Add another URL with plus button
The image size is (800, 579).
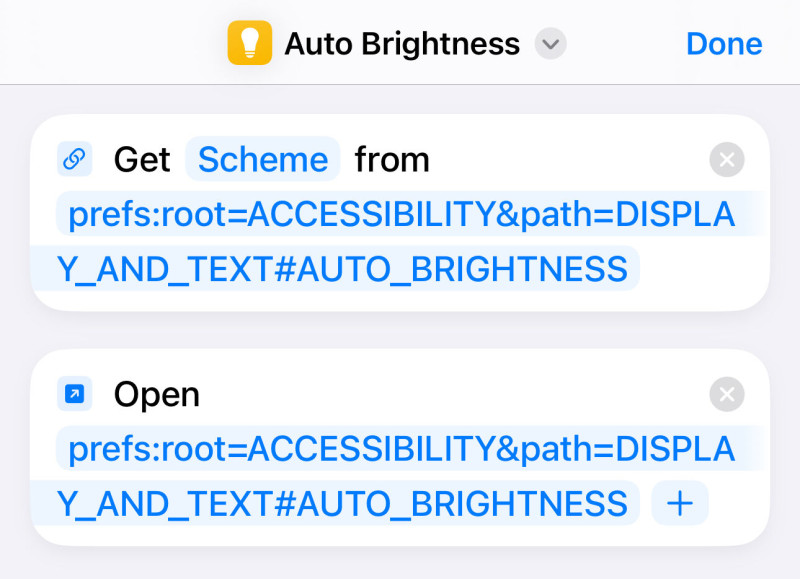click(680, 503)
